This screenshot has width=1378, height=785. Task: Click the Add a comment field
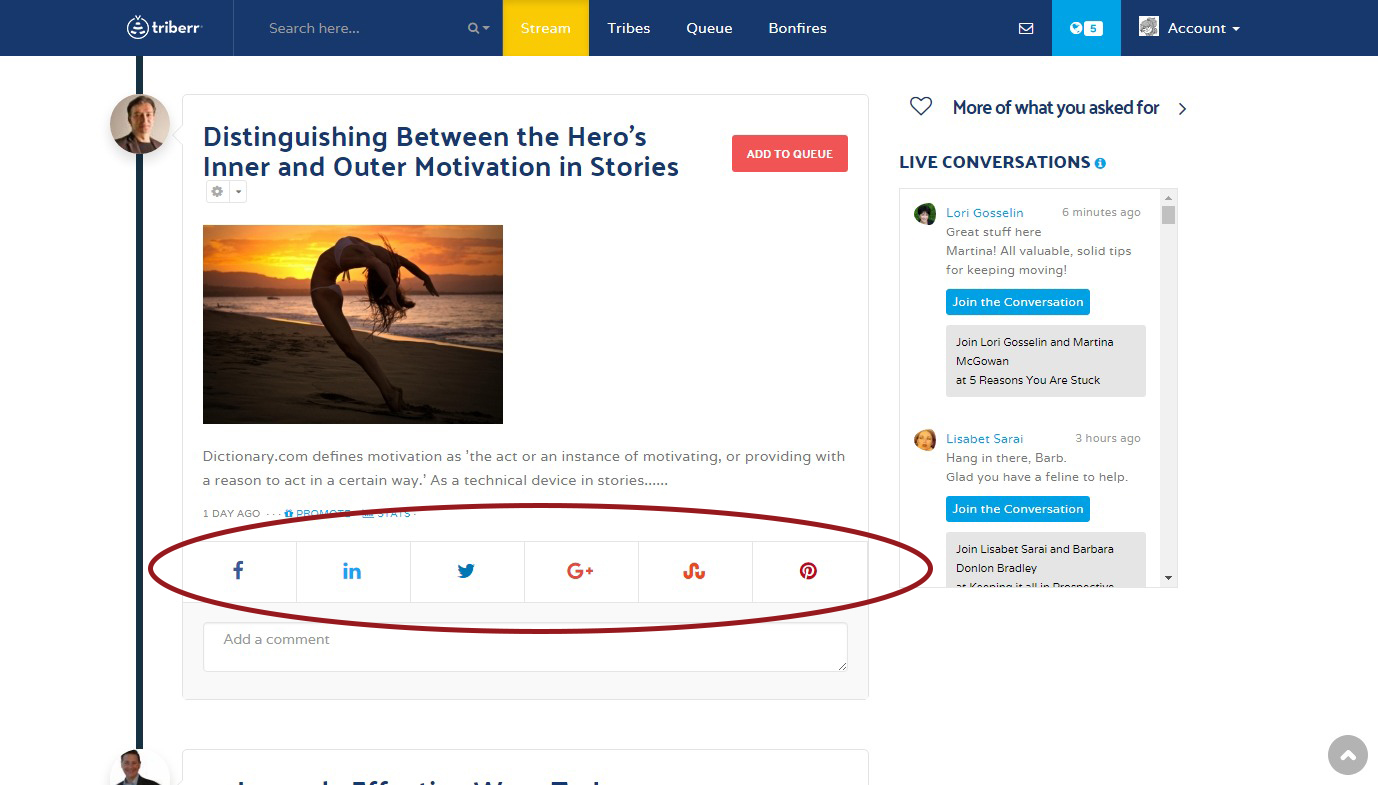pos(525,646)
